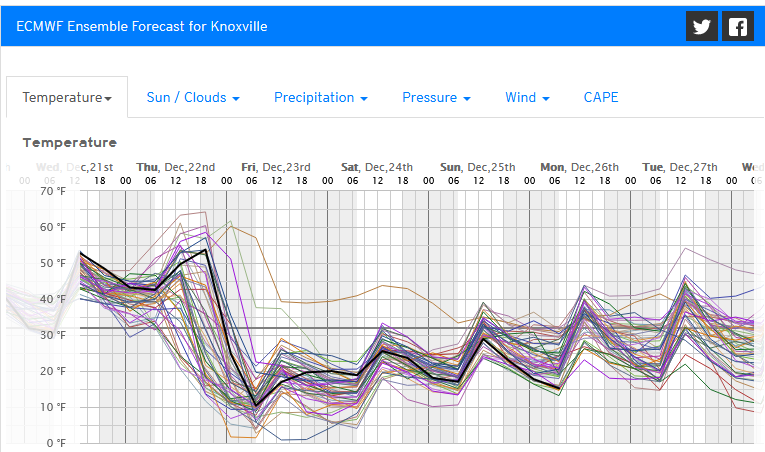Screen dimensions: 765x452
Task: Click the Tue, Dec,27th date label
Action: (x=680, y=167)
